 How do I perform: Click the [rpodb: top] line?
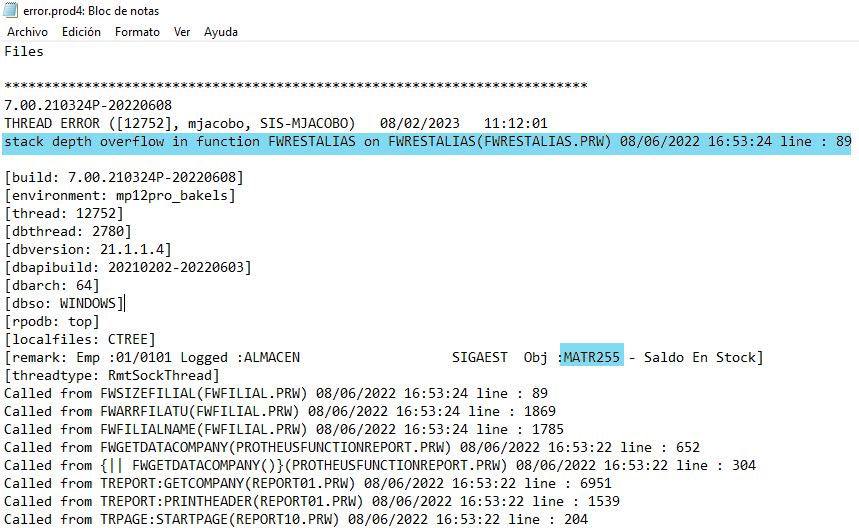(x=52, y=322)
